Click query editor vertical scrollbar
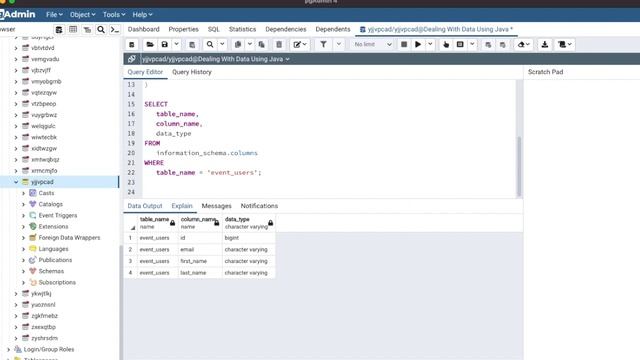The height and width of the screenshot is (360, 640). point(519,167)
